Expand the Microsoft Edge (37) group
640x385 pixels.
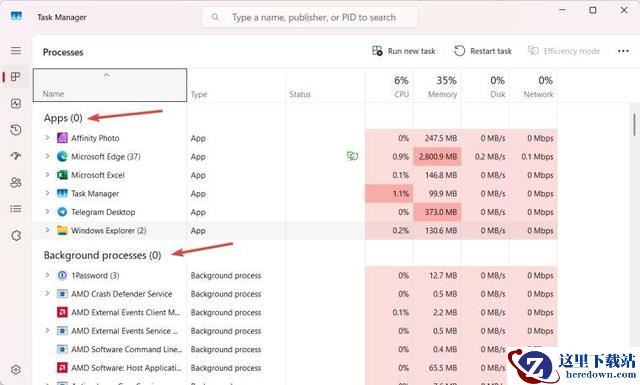47,156
